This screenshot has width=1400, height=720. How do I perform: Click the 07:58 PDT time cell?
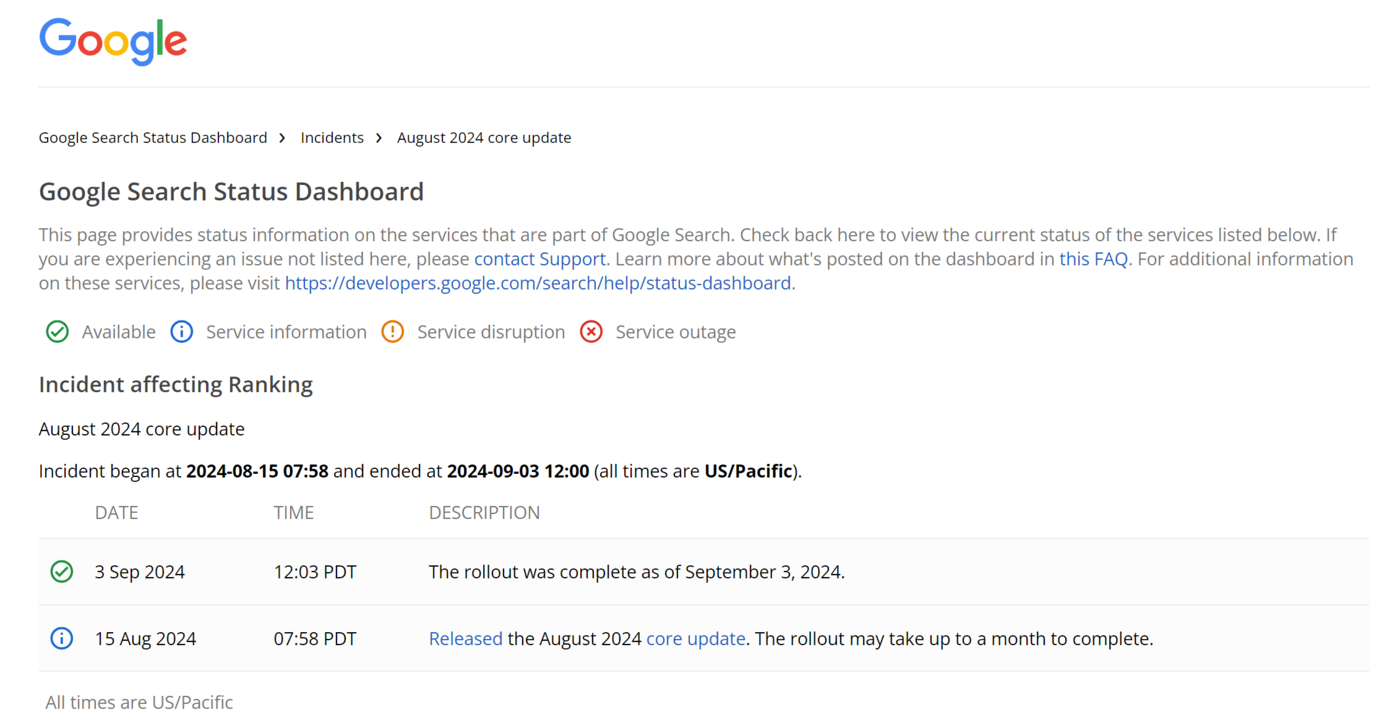(315, 639)
